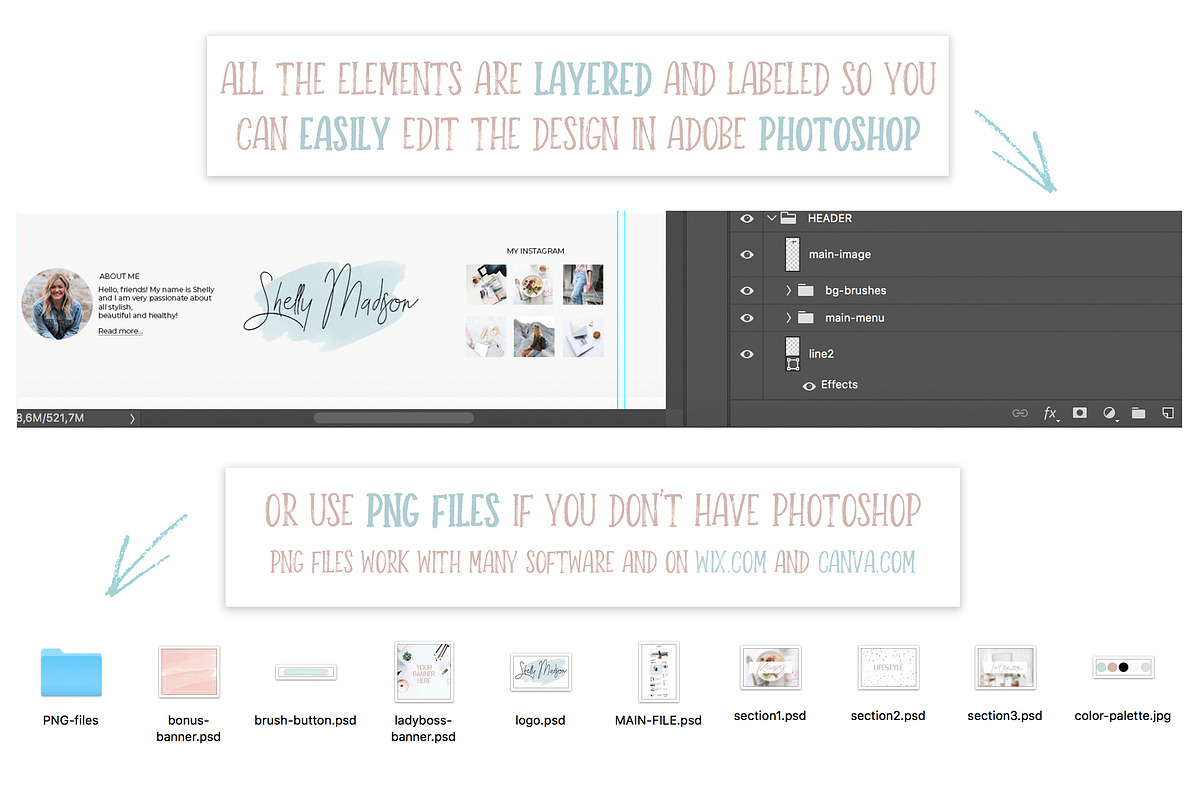The width and height of the screenshot is (1200, 800).
Task: Click the line2 vector mask icon
Action: point(793,365)
